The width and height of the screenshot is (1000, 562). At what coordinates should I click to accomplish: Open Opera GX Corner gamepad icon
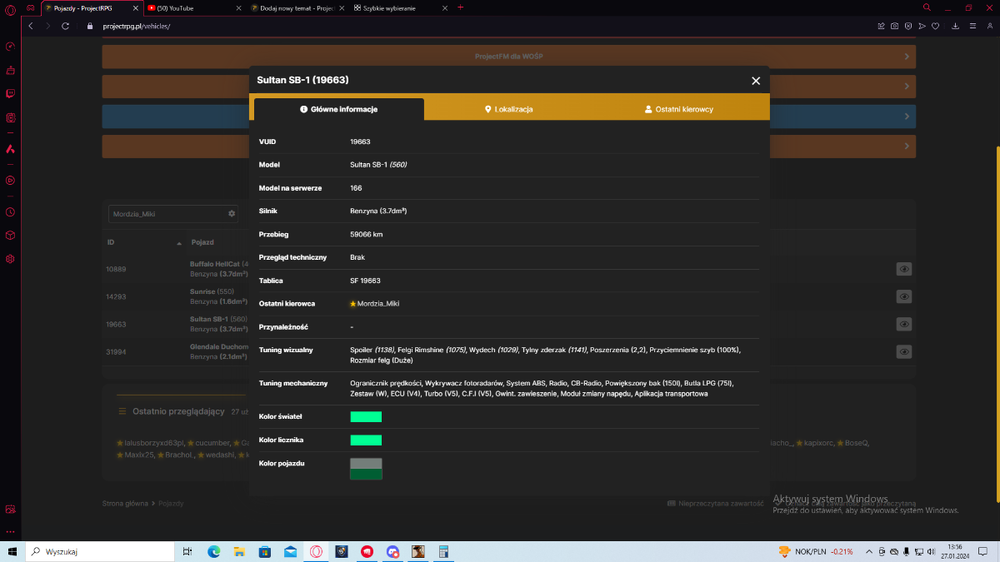30,8
